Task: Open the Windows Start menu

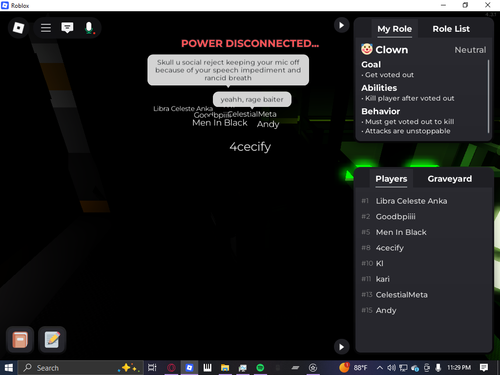Action: [8, 368]
